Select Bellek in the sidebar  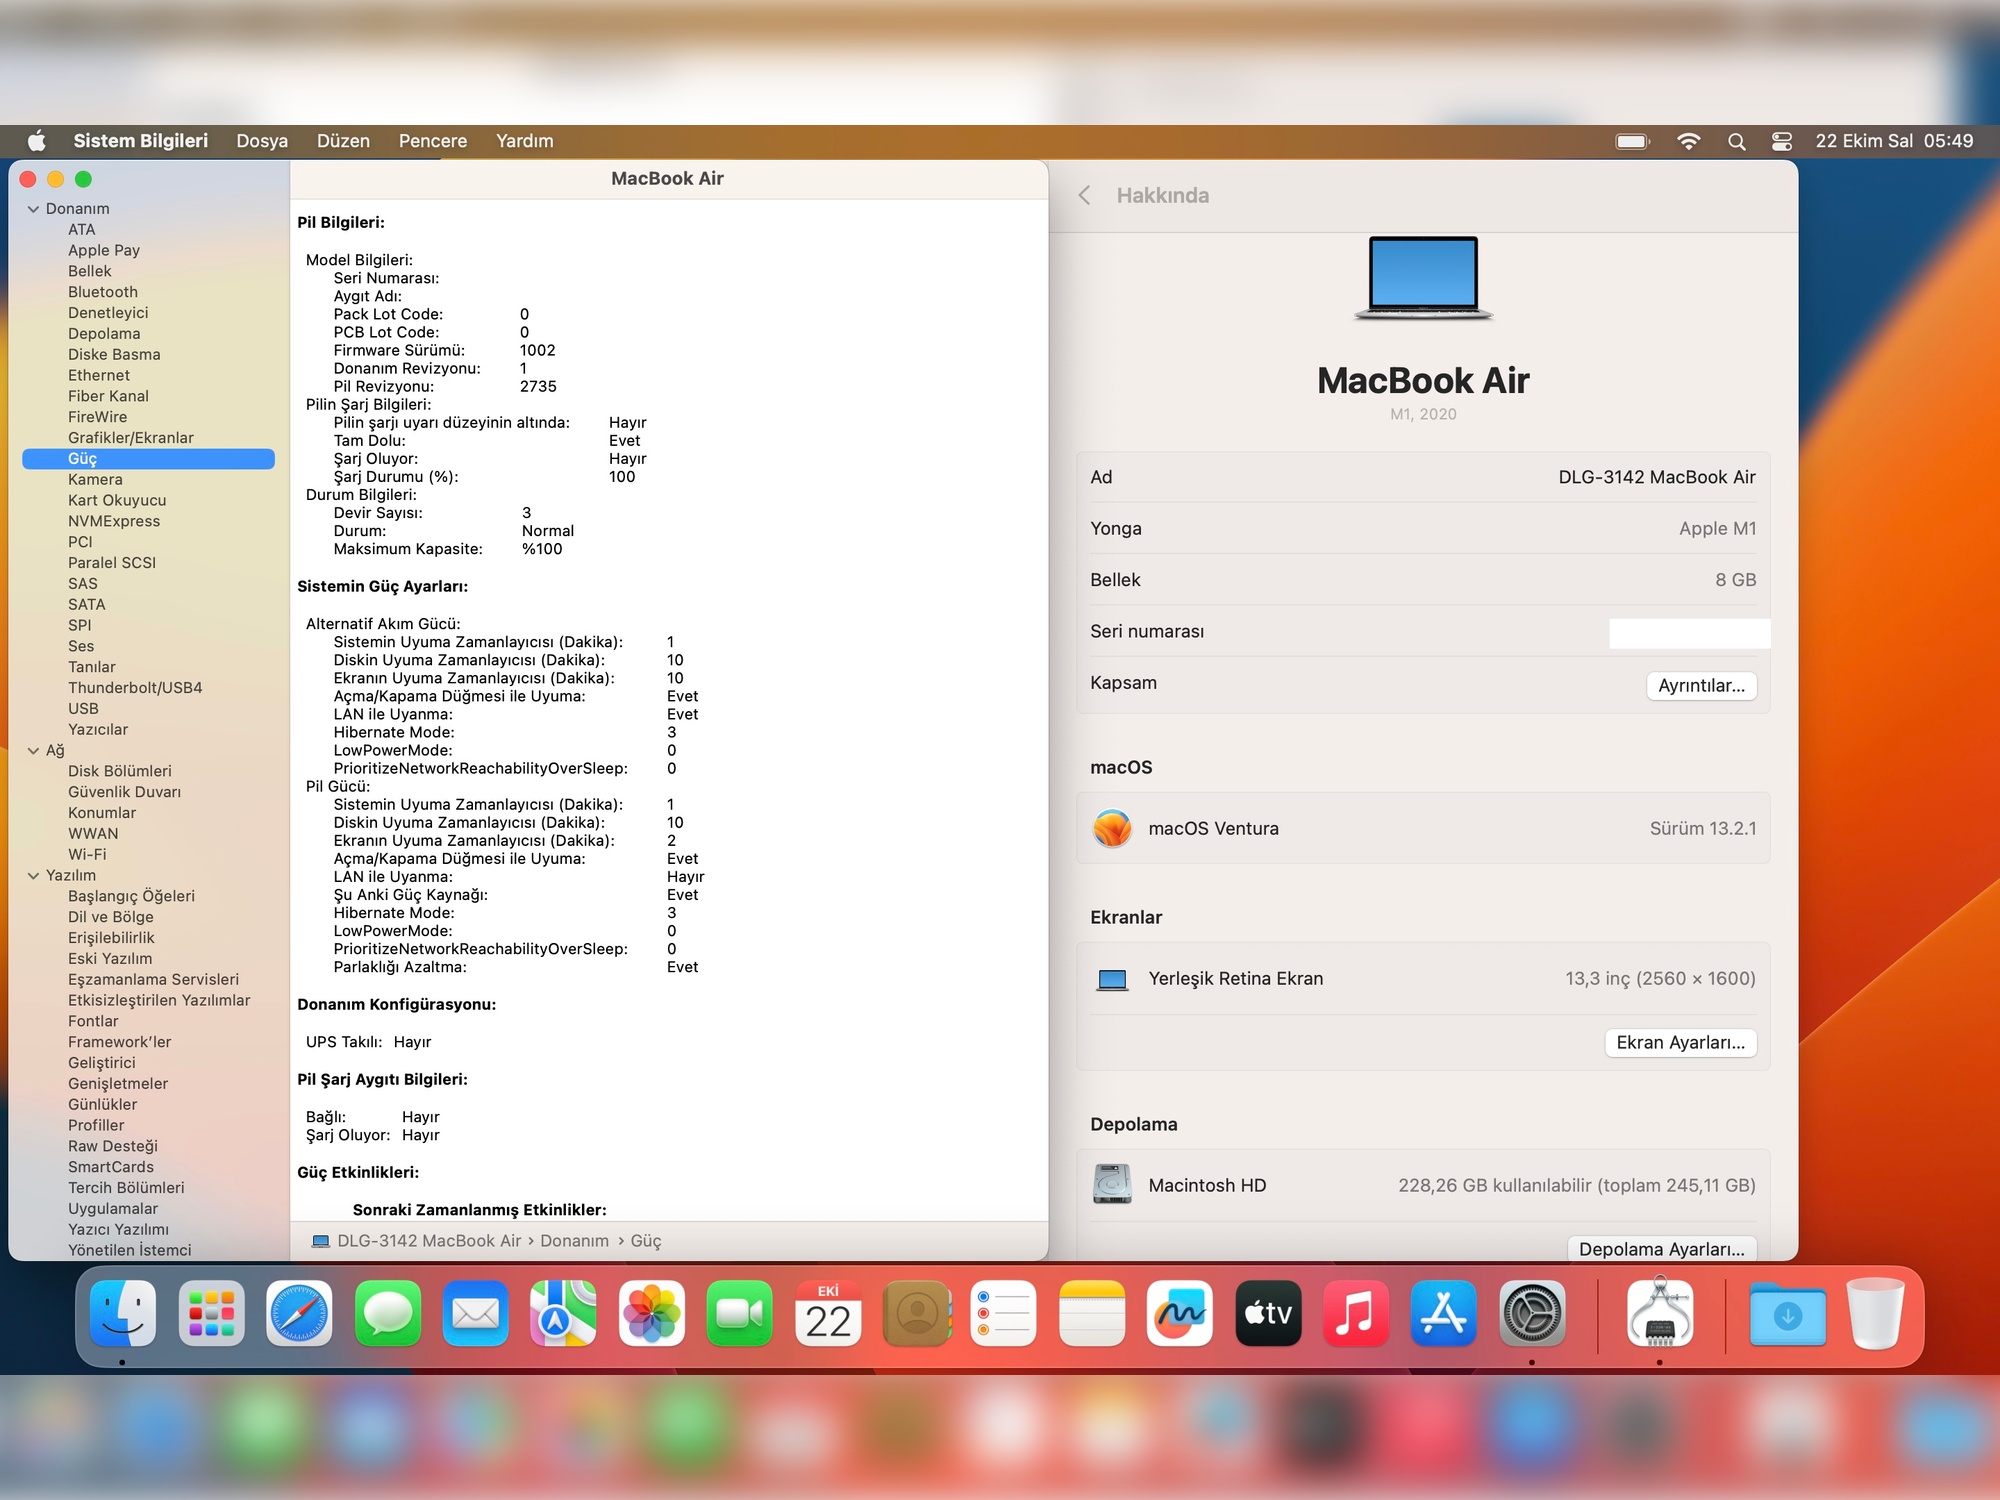[x=90, y=271]
